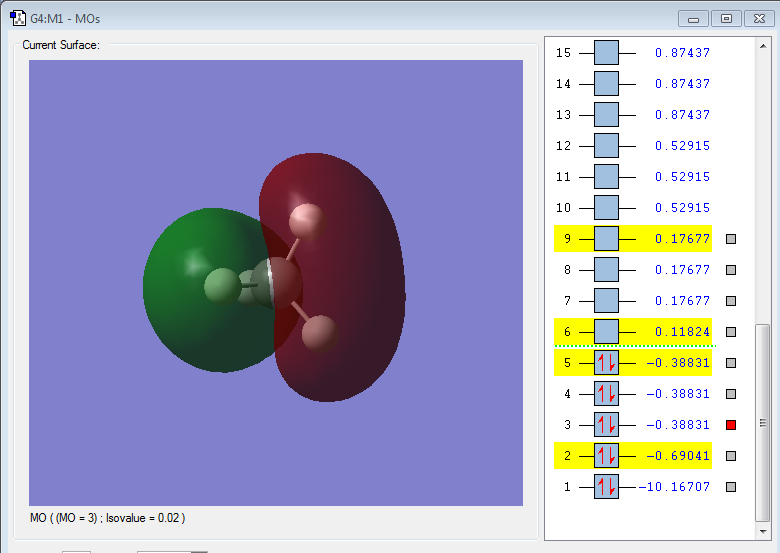The width and height of the screenshot is (780, 553).
Task: Click the red lobe of the MO surface
Action: pyautogui.click(x=348, y=278)
